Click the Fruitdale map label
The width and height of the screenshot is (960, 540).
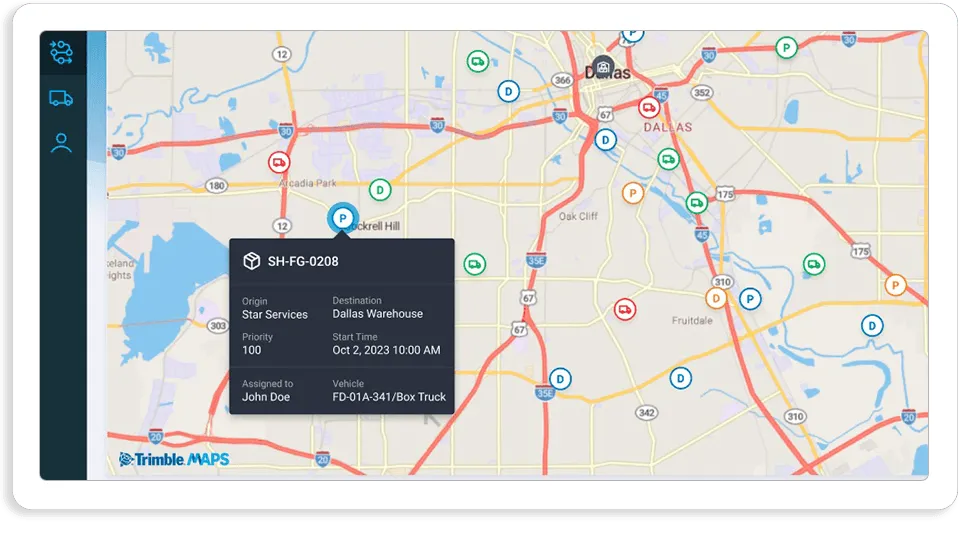point(692,320)
